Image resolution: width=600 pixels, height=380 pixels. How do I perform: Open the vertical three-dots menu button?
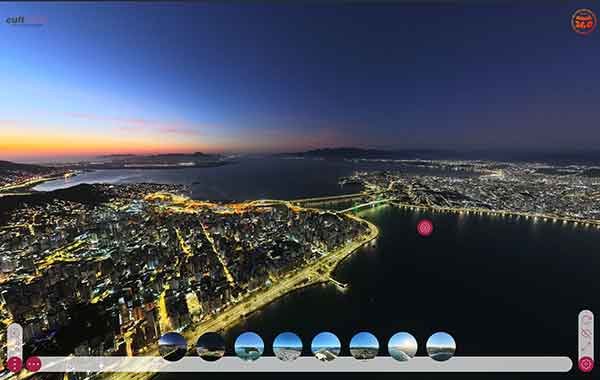tap(15, 364)
